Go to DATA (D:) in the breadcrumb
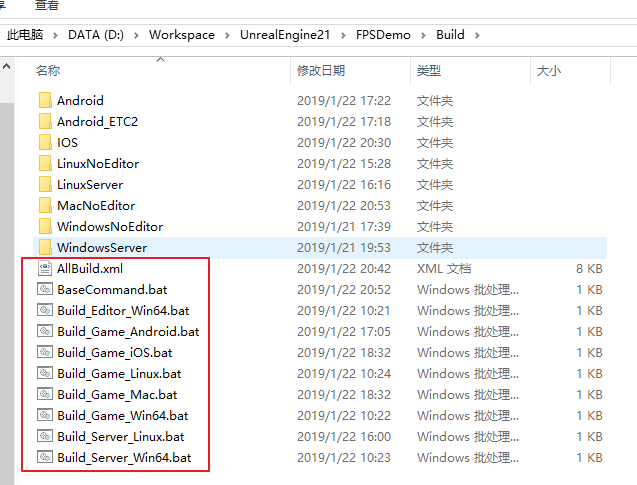 tap(96, 35)
